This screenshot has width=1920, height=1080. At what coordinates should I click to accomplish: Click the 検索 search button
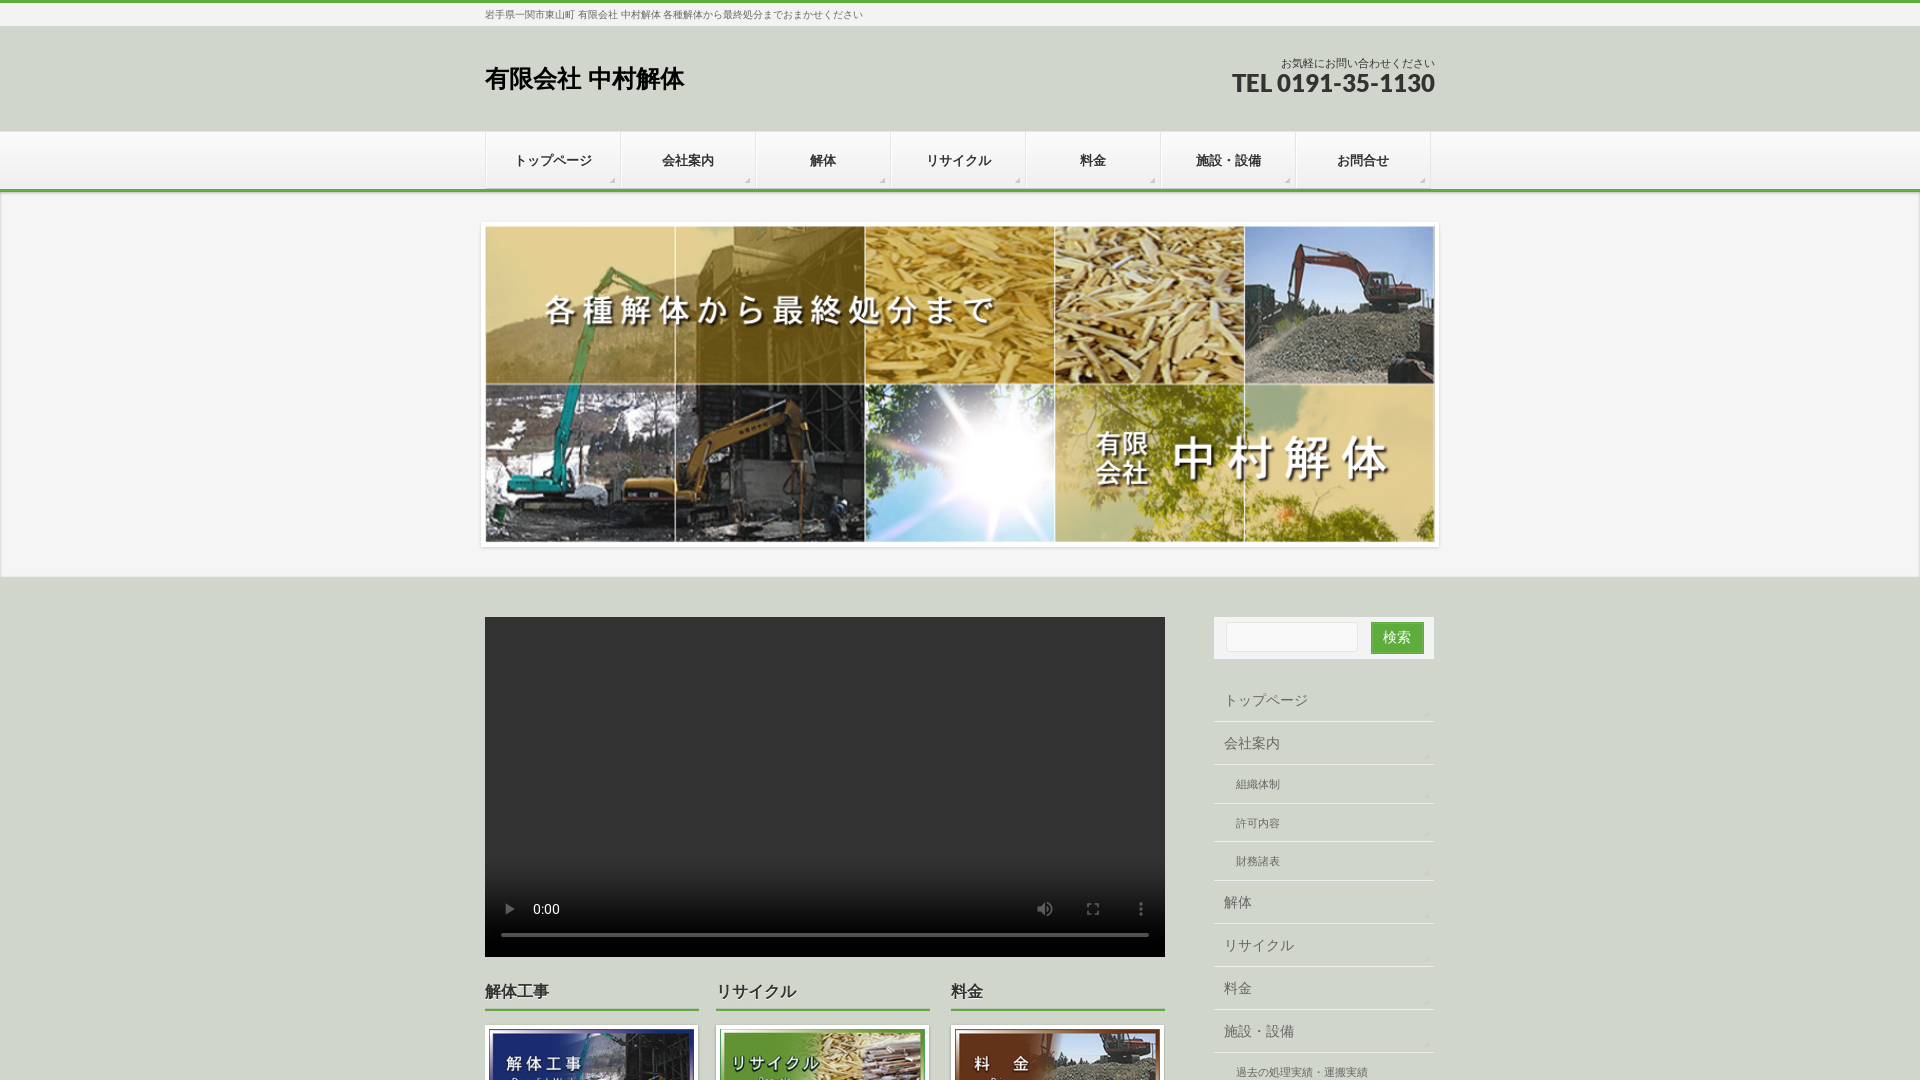[1396, 637]
